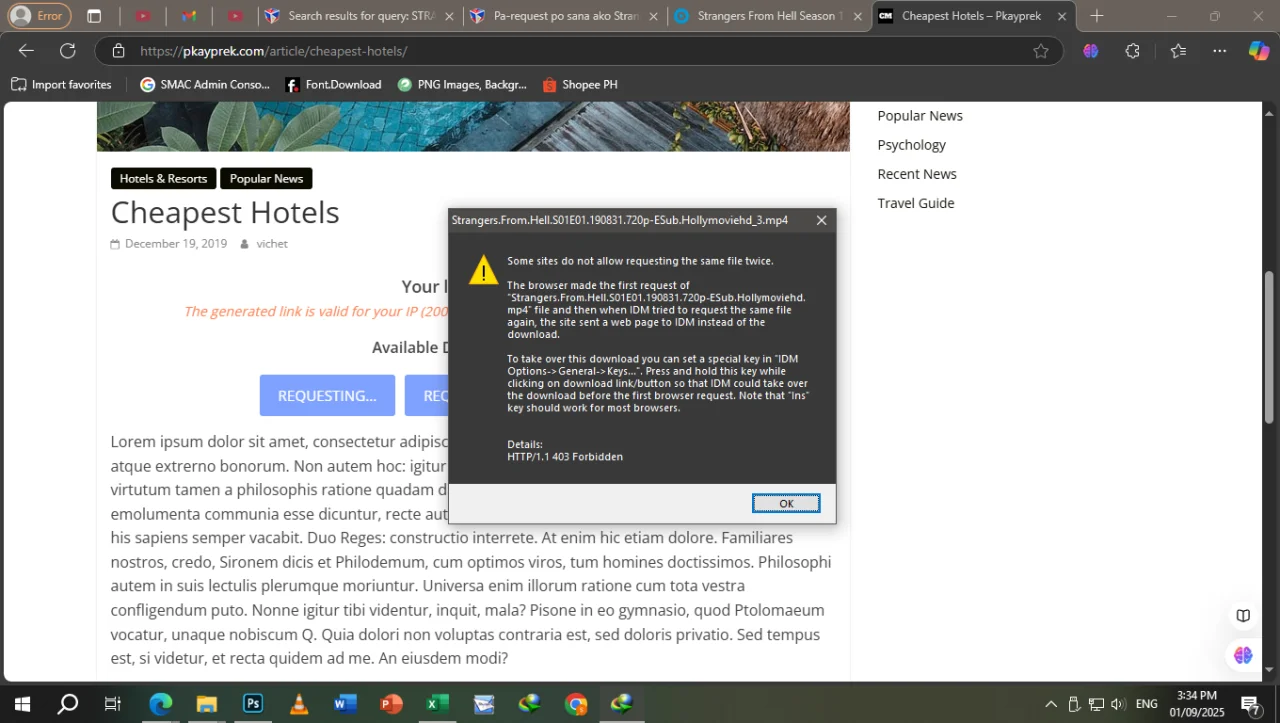Open the vichet author link
The image size is (1280, 723).
[x=272, y=244]
